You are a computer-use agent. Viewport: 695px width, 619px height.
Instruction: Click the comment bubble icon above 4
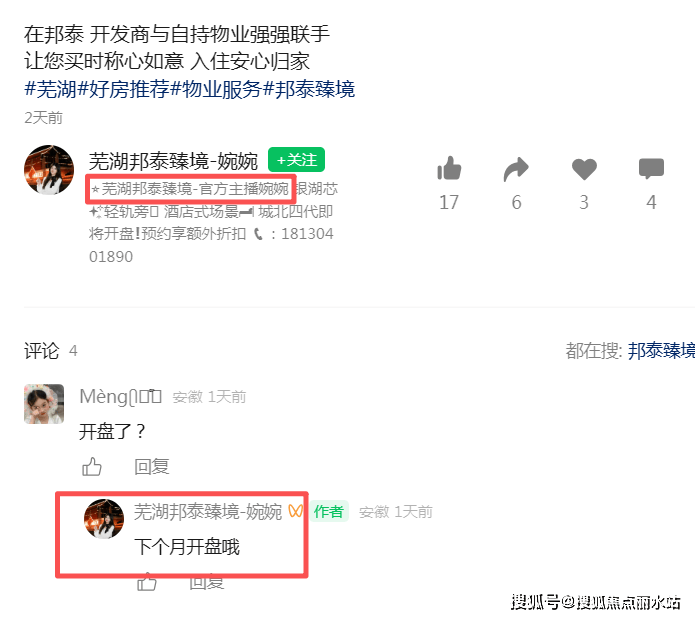[651, 168]
